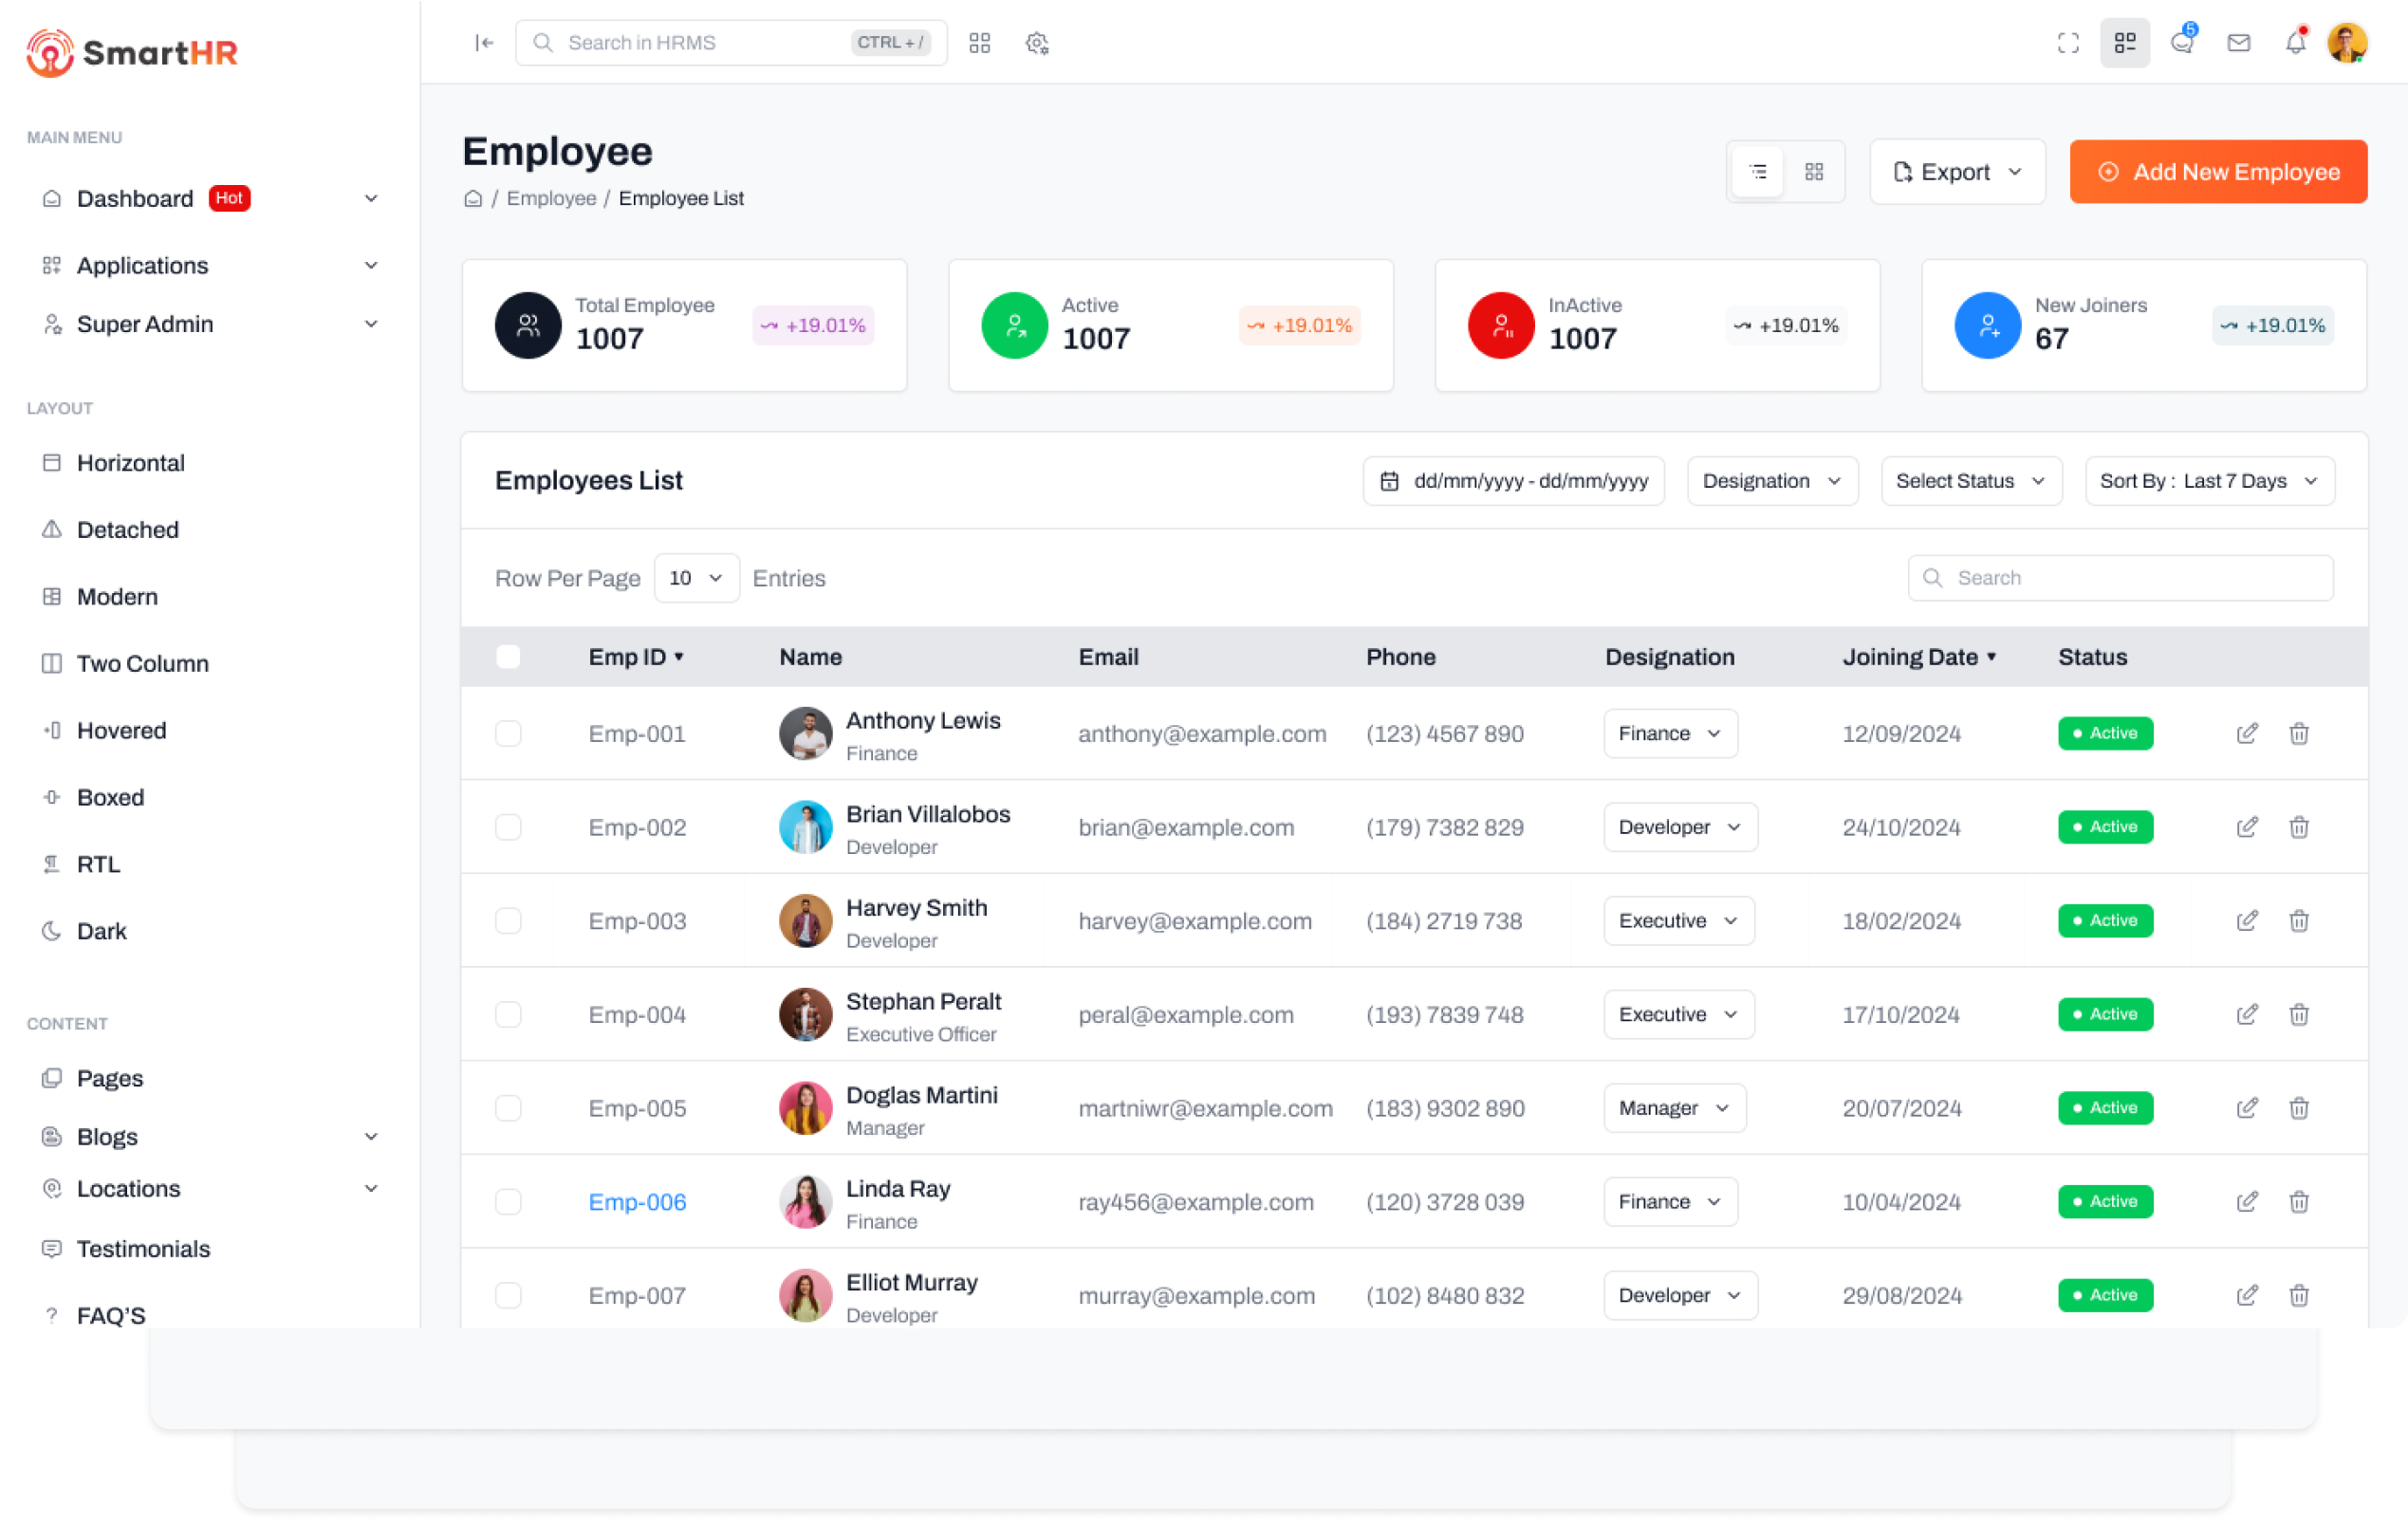
Task: Delete the Anthony Lewis row with trash icon
Action: pyautogui.click(x=2299, y=734)
